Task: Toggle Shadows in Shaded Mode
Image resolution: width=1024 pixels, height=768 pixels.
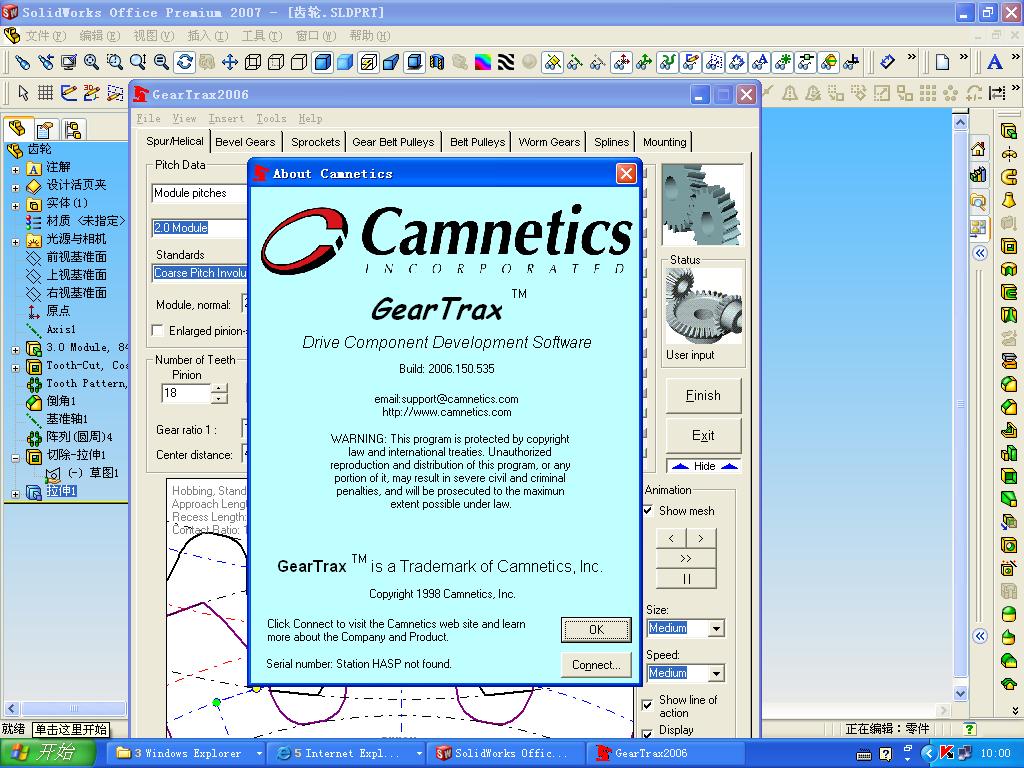Action: pos(414,62)
